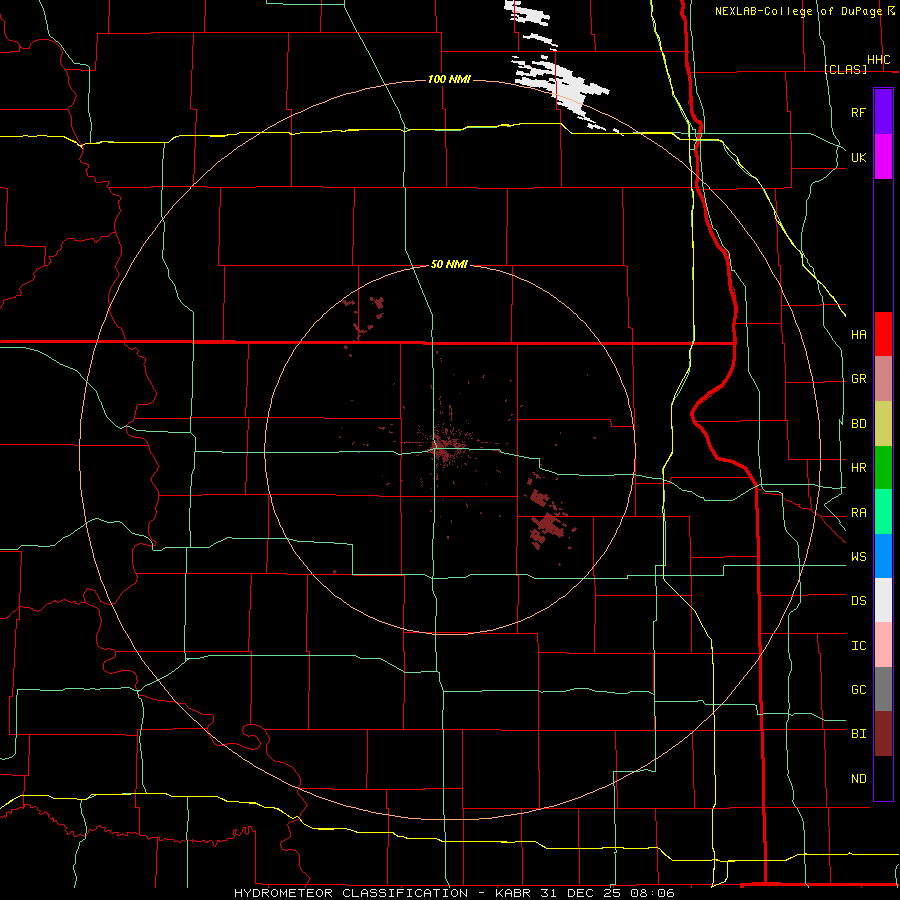Click the RA legend label
The height and width of the screenshot is (900, 900).
click(x=858, y=513)
